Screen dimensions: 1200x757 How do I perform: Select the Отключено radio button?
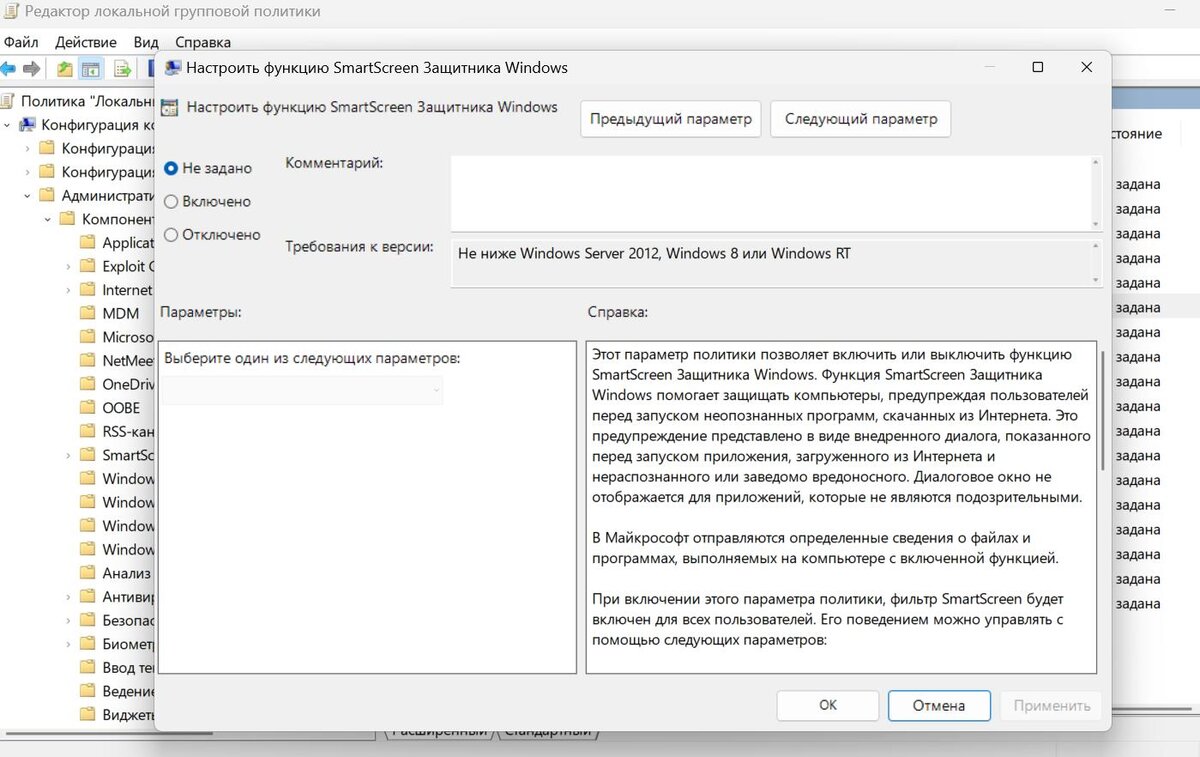[x=171, y=234]
